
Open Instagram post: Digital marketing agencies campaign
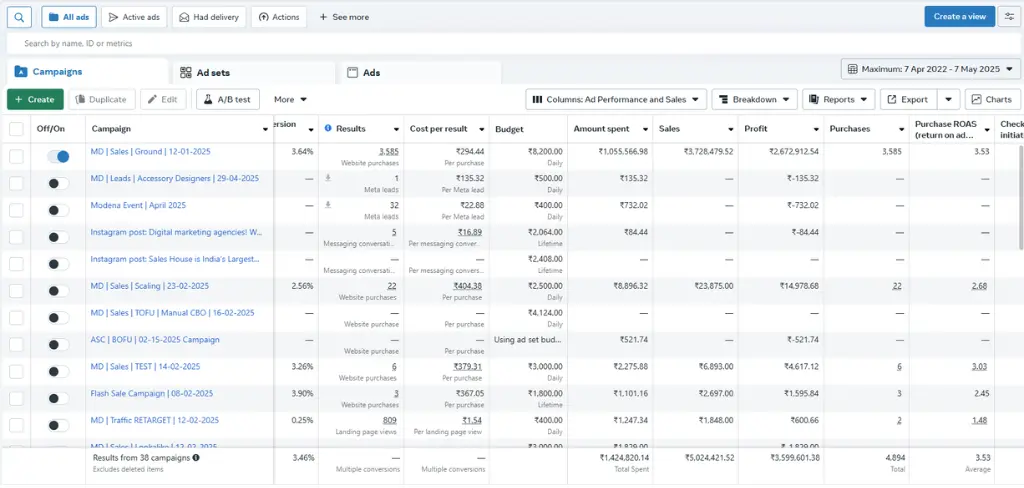(176, 232)
